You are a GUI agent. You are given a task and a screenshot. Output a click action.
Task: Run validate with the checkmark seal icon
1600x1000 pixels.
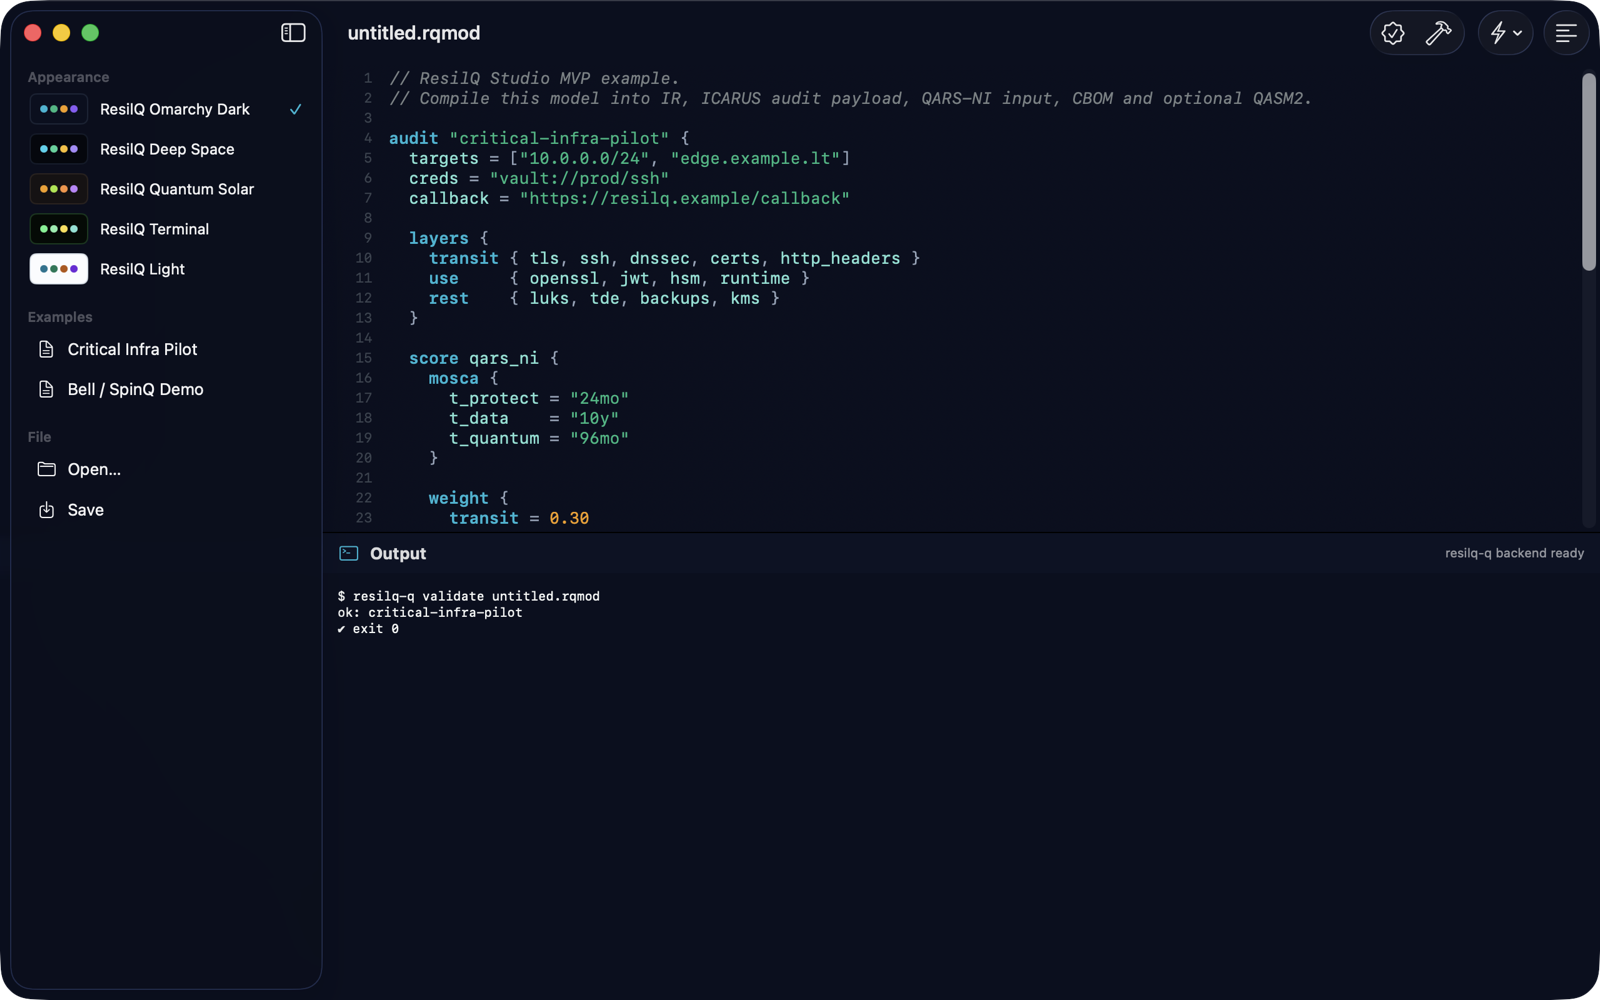pos(1393,33)
